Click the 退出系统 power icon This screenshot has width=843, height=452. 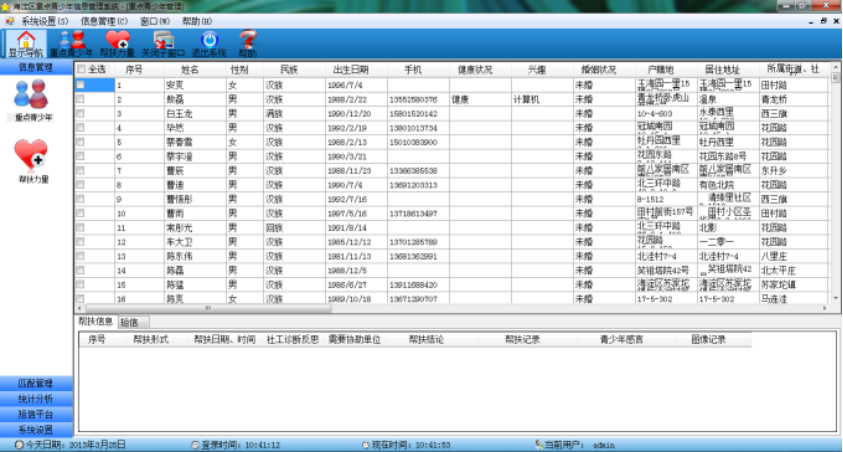210,41
